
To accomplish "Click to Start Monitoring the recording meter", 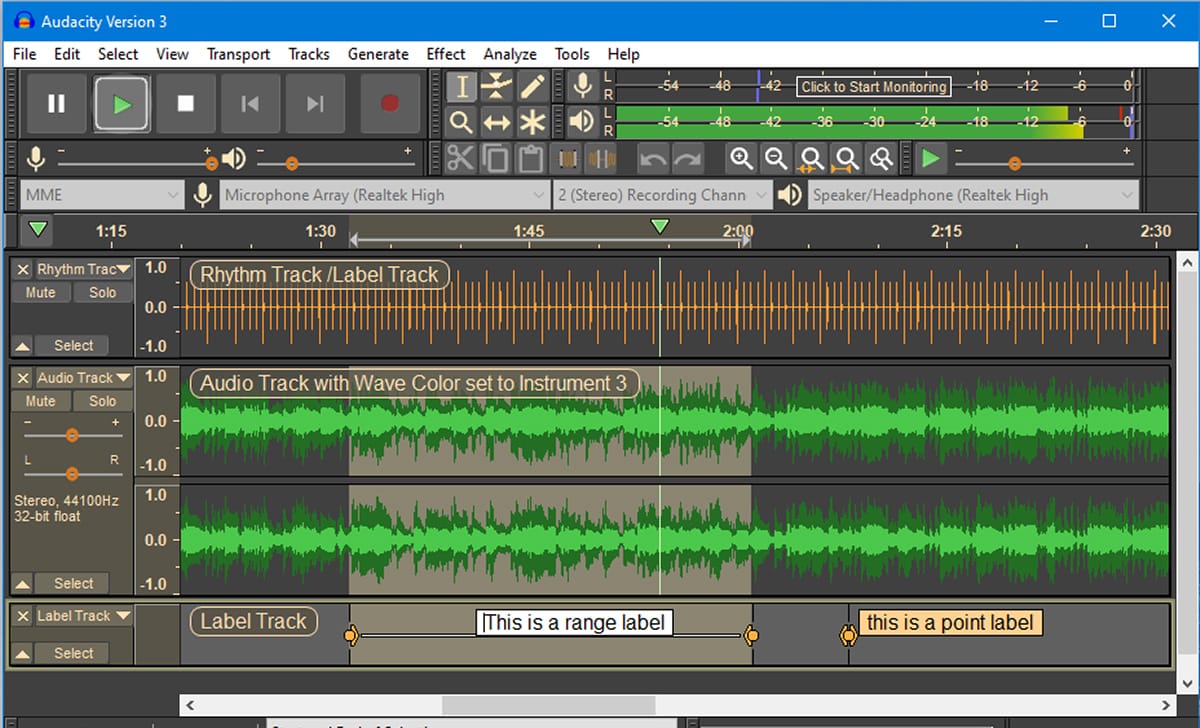I will [871, 87].
